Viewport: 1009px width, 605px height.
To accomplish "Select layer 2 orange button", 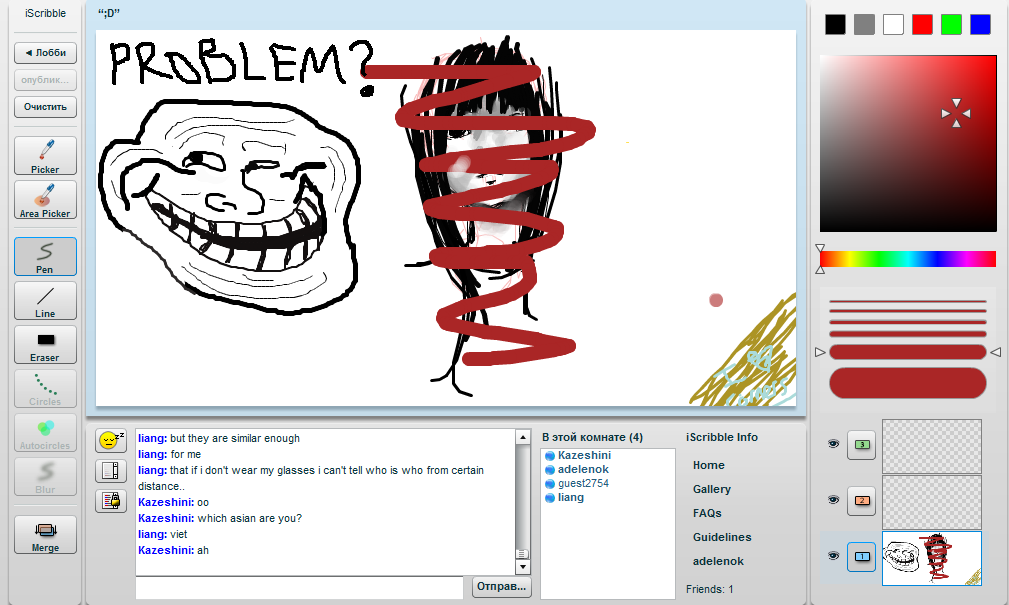I will click(x=862, y=501).
